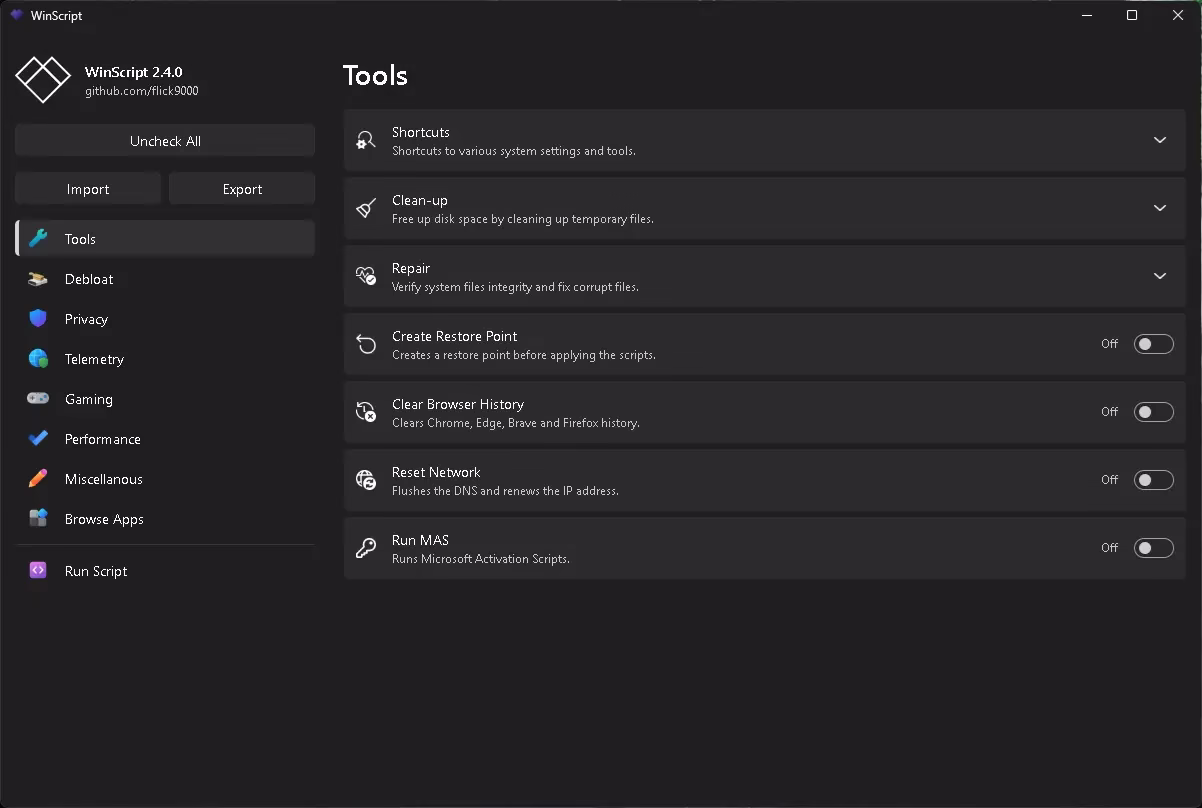This screenshot has height=808, width=1202.
Task: Click the Privacy shield icon
Action: click(38, 319)
